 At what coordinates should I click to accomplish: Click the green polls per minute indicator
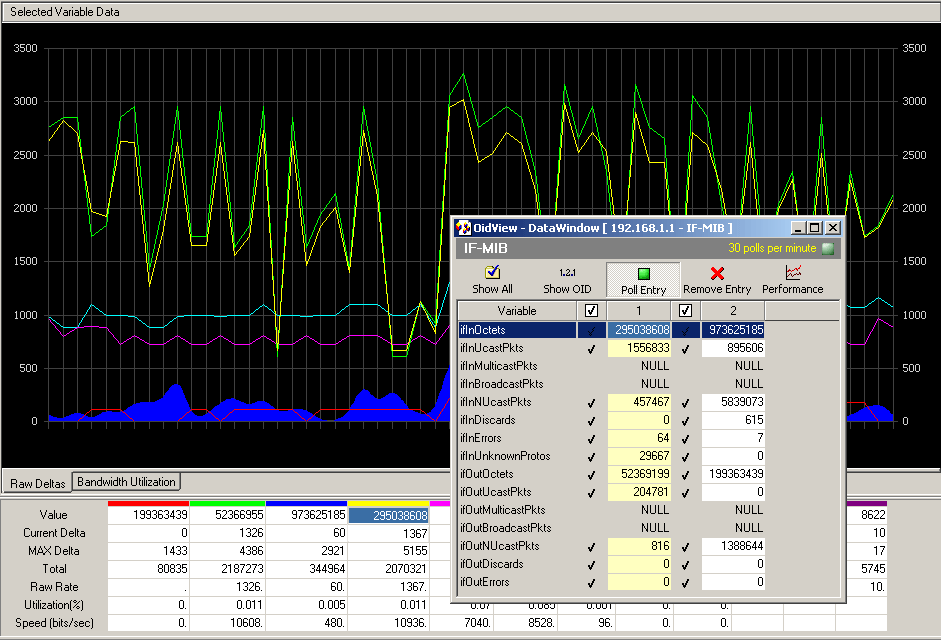point(827,248)
